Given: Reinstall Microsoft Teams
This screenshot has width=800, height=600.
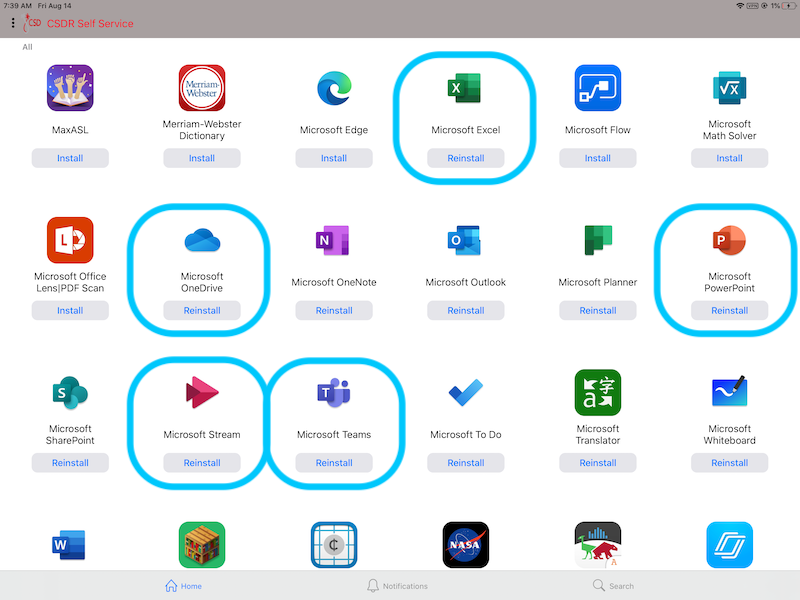Looking at the screenshot, I should [x=334, y=463].
